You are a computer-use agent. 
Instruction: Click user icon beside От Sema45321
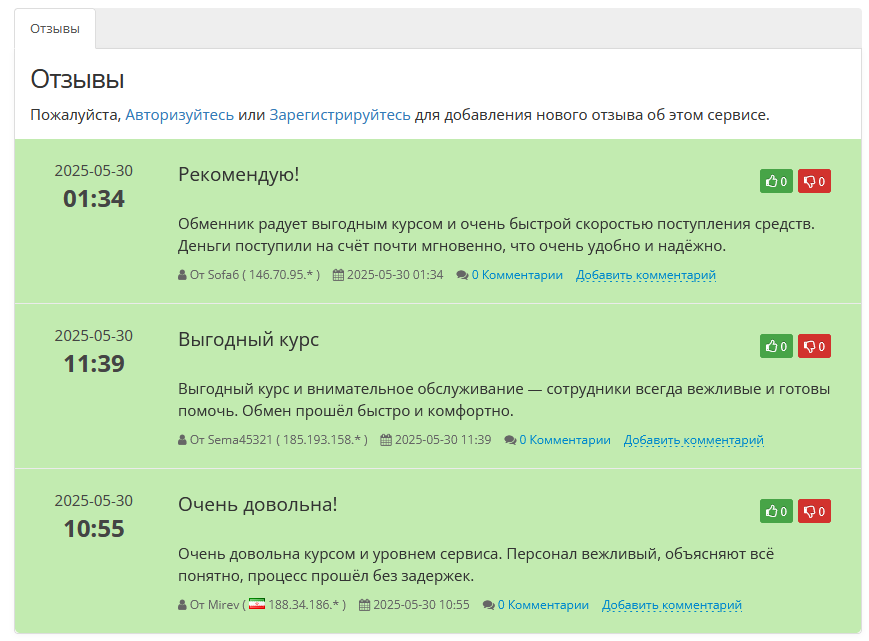[x=182, y=440]
